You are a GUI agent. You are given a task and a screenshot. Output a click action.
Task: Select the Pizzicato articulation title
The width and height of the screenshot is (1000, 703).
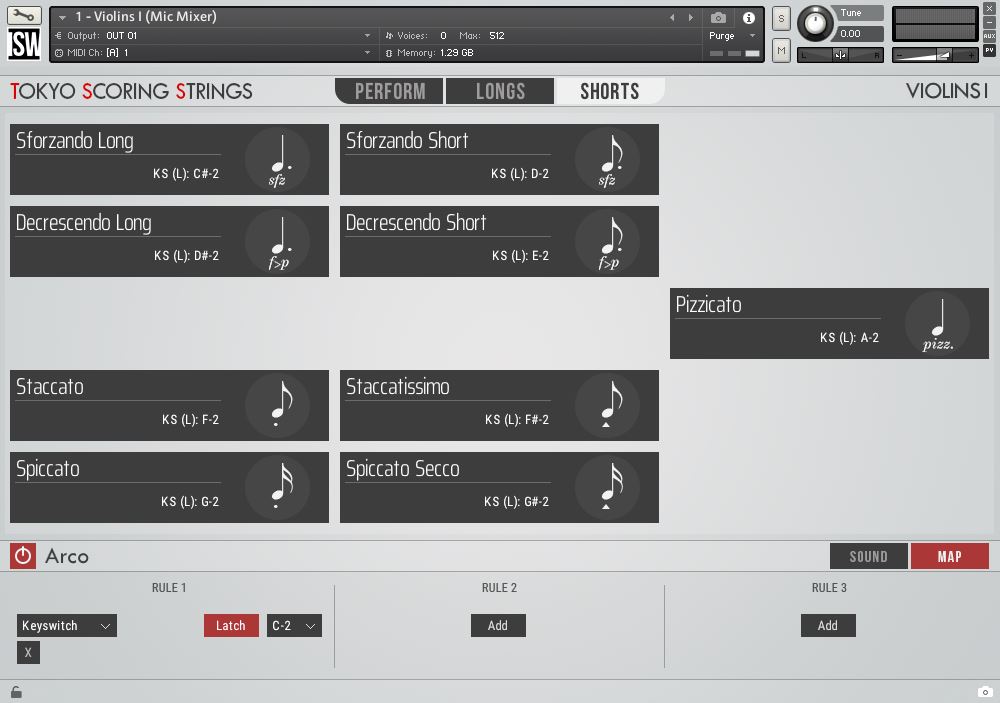point(708,305)
